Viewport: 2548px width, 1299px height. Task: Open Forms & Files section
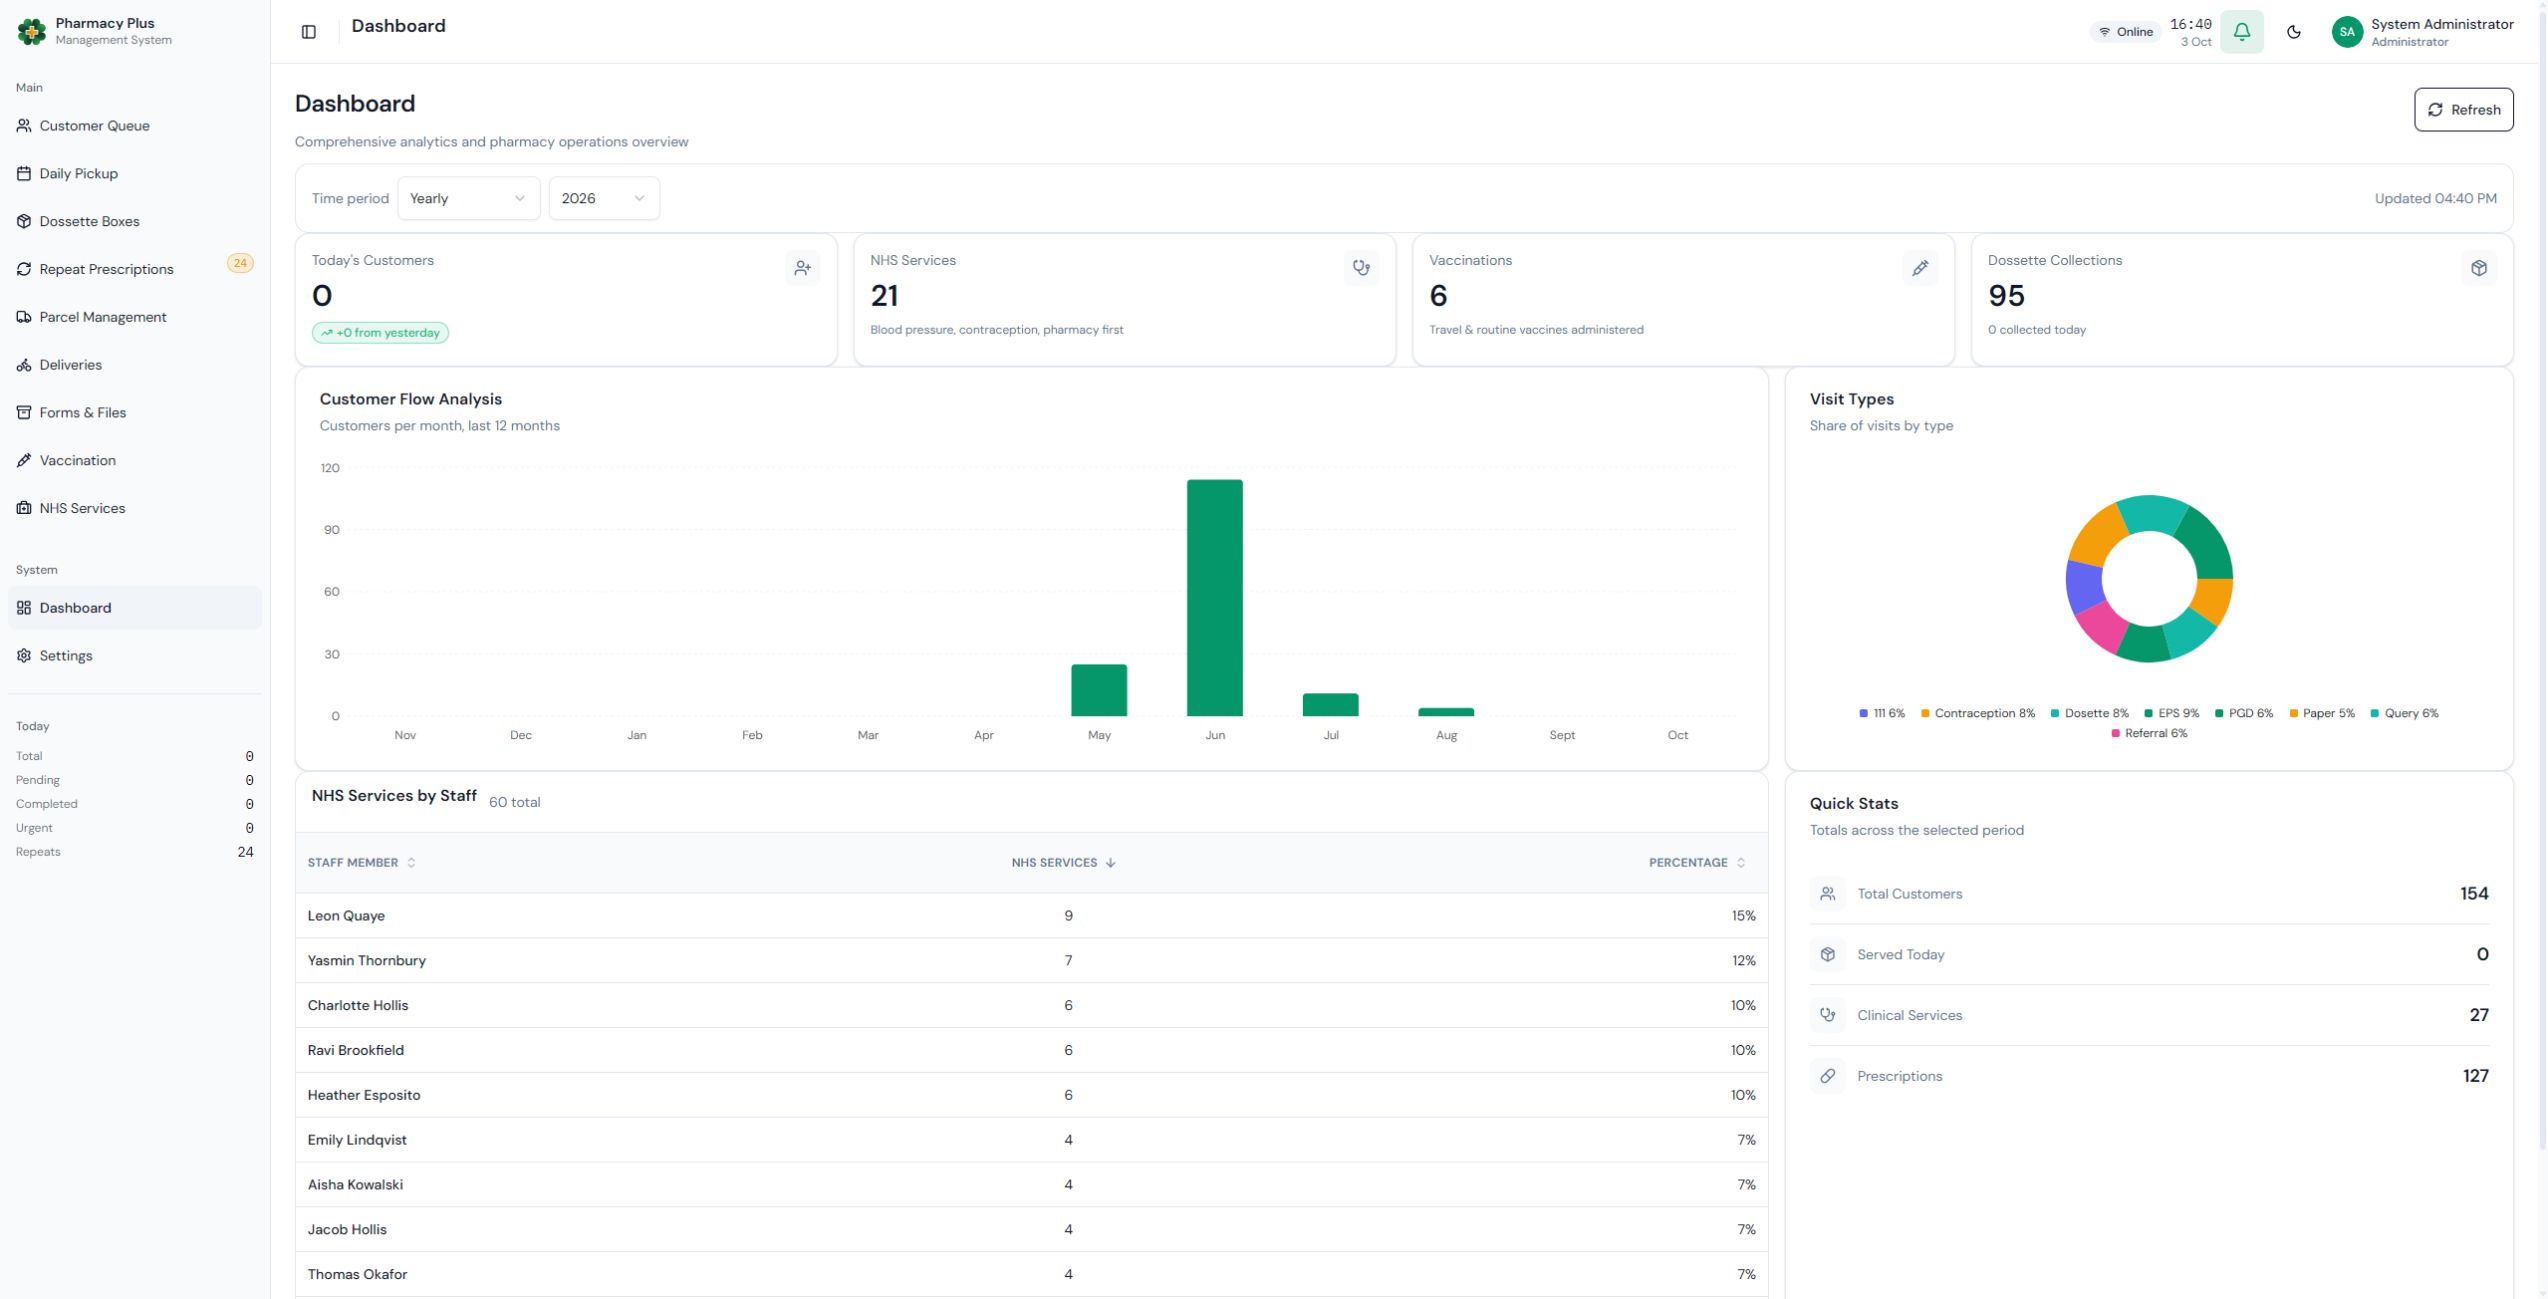click(x=135, y=413)
